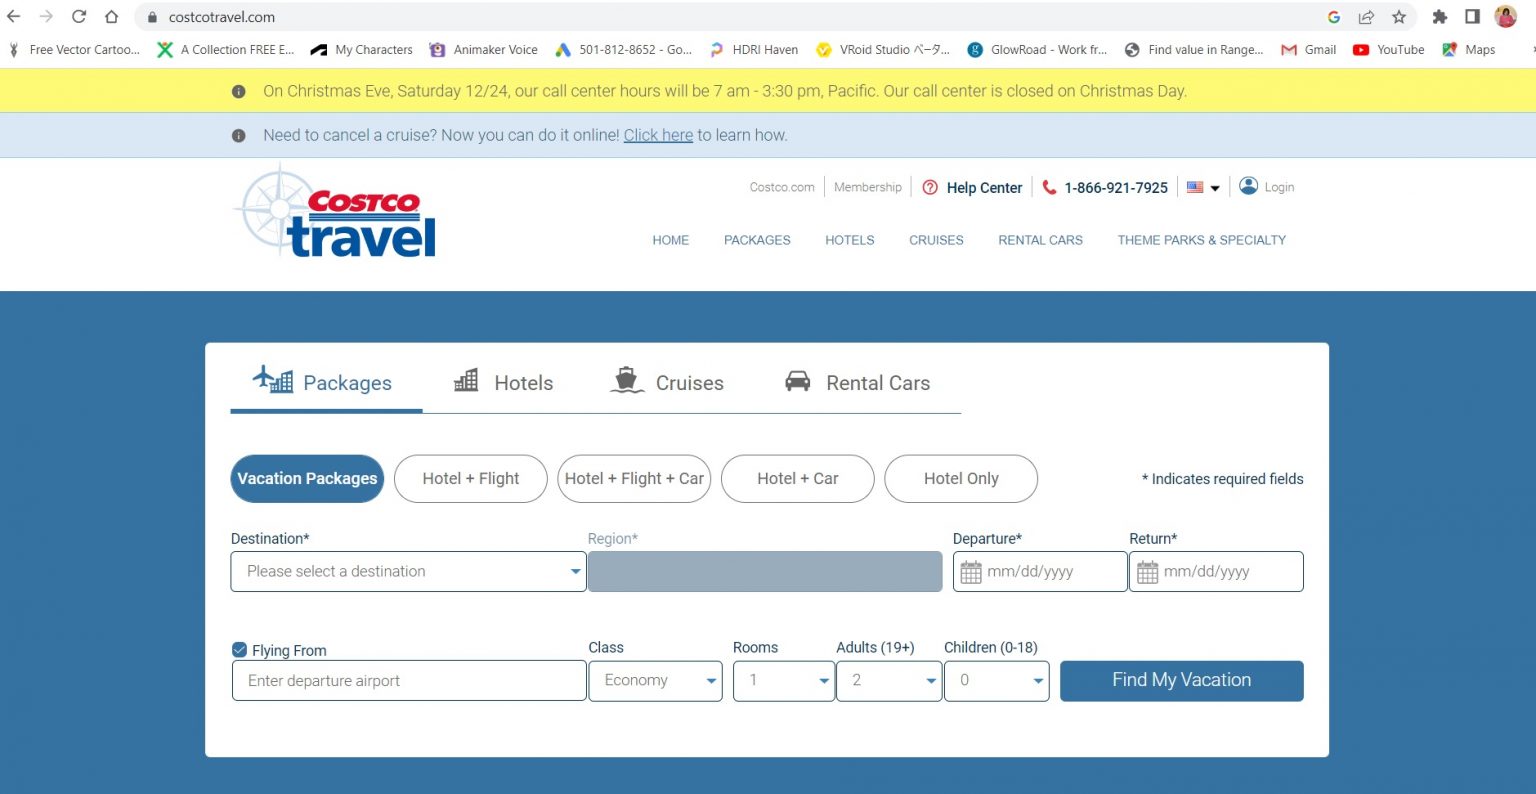Open the Adults (19+) dropdown
This screenshot has width=1536, height=794.
pyautogui.click(x=887, y=680)
